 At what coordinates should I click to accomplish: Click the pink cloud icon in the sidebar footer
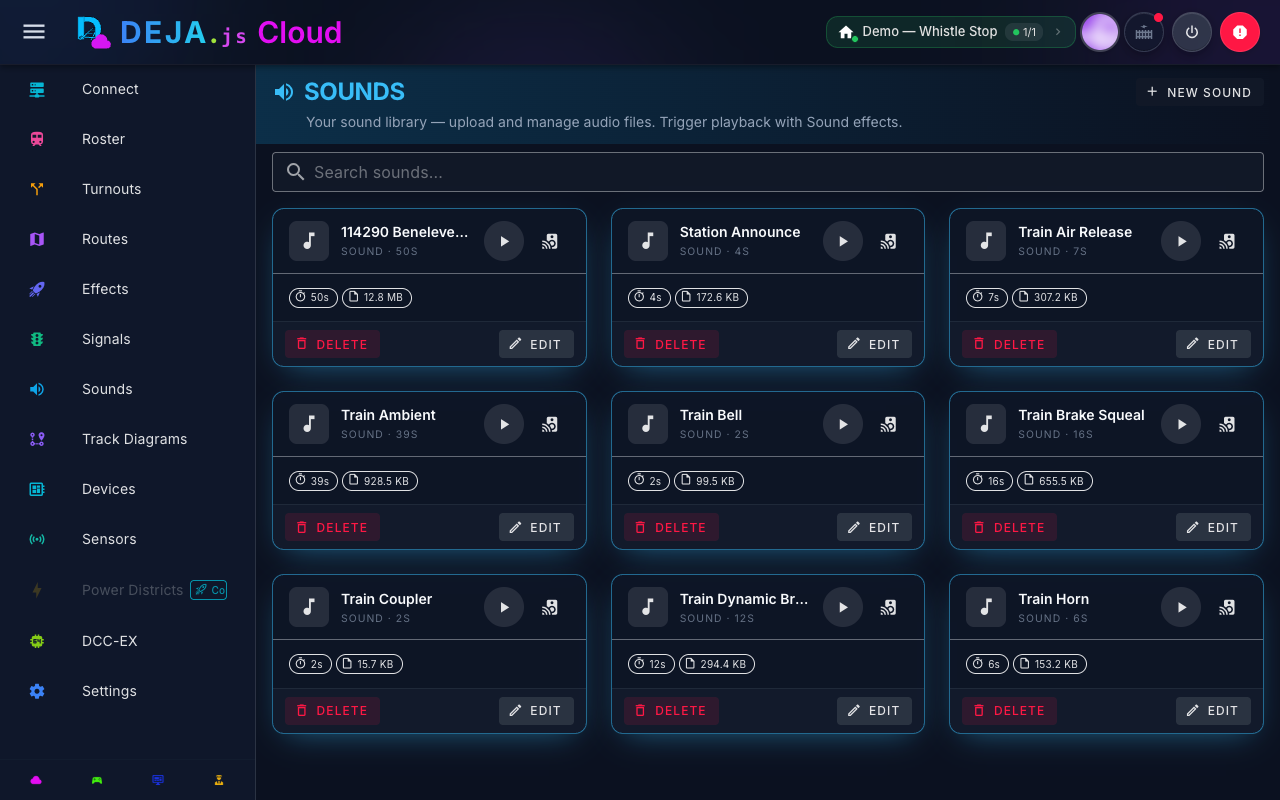pos(37,780)
